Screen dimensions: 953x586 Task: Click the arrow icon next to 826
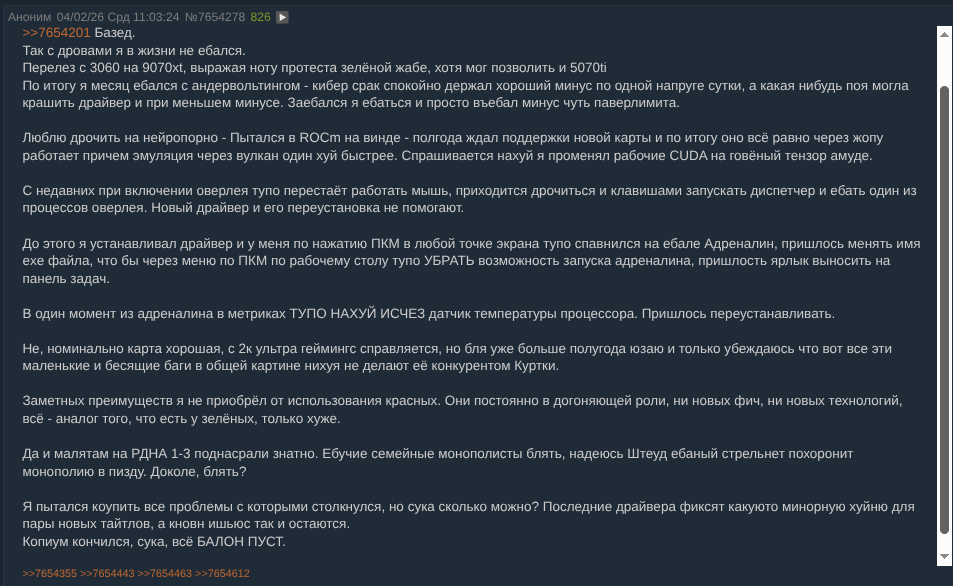(x=282, y=17)
